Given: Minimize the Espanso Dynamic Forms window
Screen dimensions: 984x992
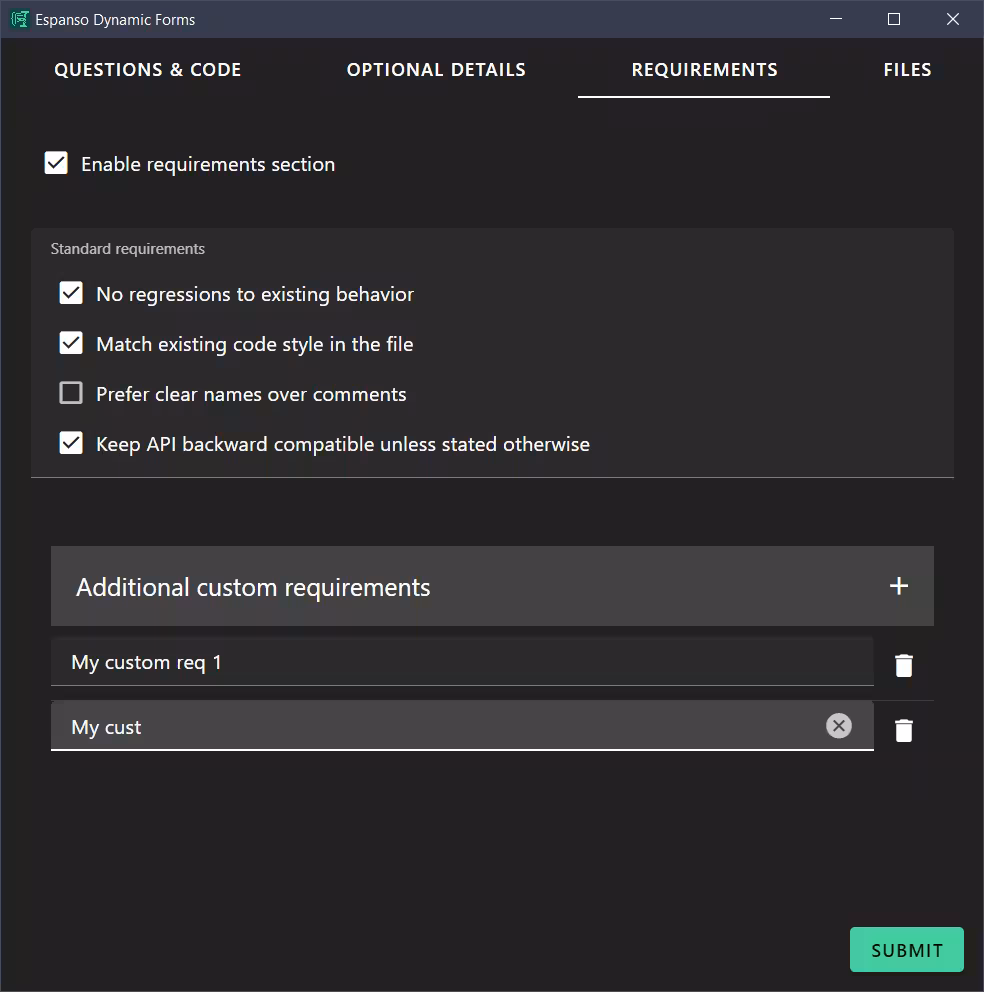Looking at the screenshot, I should pyautogui.click(x=835, y=19).
